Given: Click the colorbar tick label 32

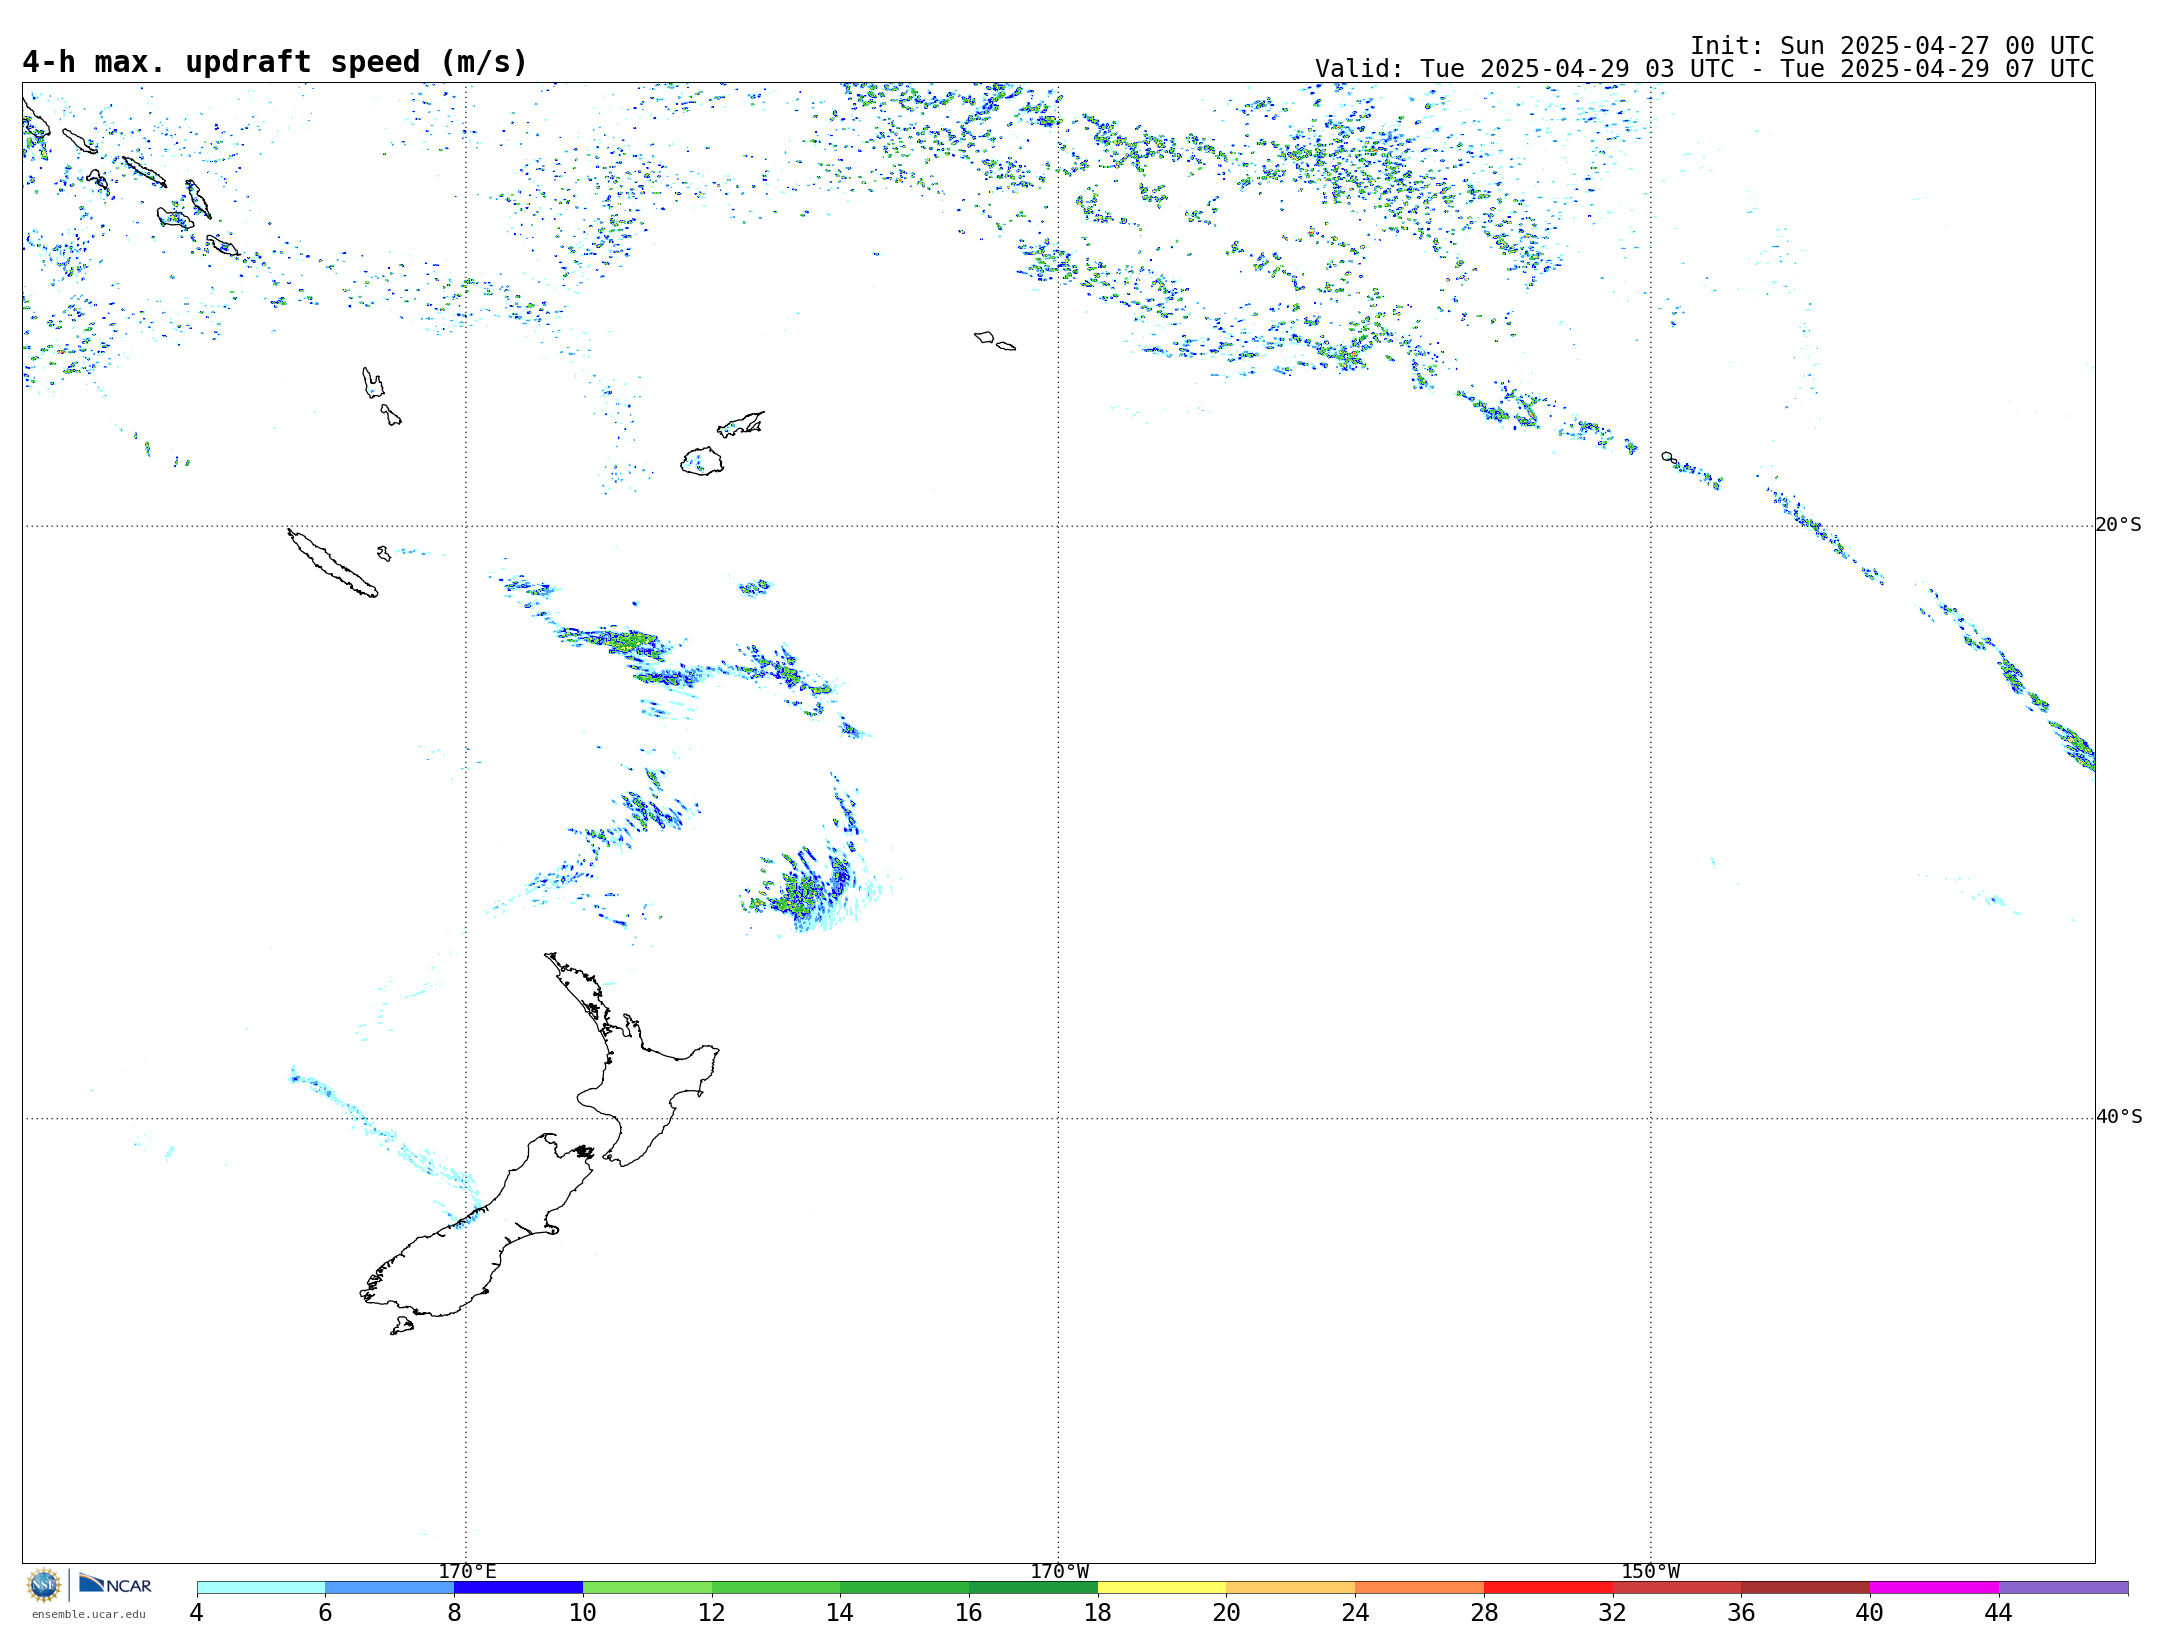Looking at the screenshot, I should coord(1613,1613).
